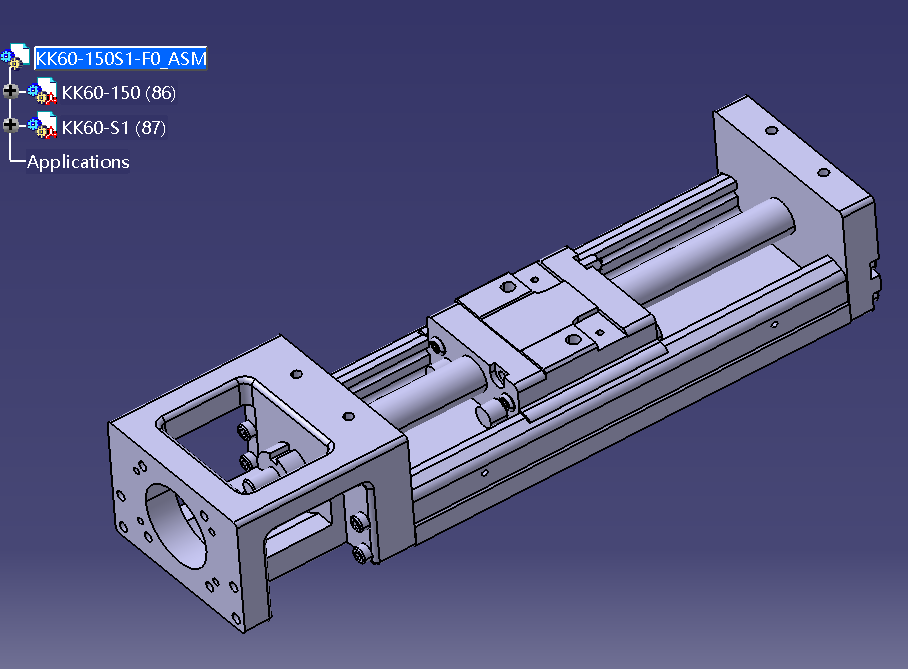908x669 pixels.
Task: Click the mounting hole on carriage top left
Action: [505, 286]
